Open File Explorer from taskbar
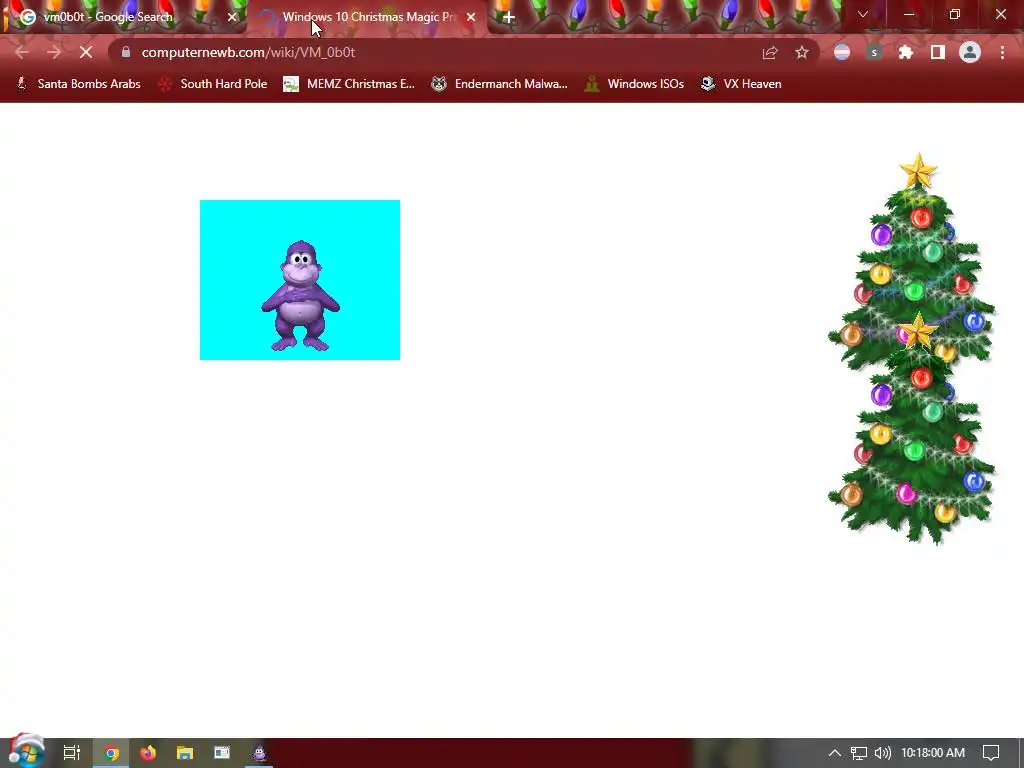 (185, 753)
